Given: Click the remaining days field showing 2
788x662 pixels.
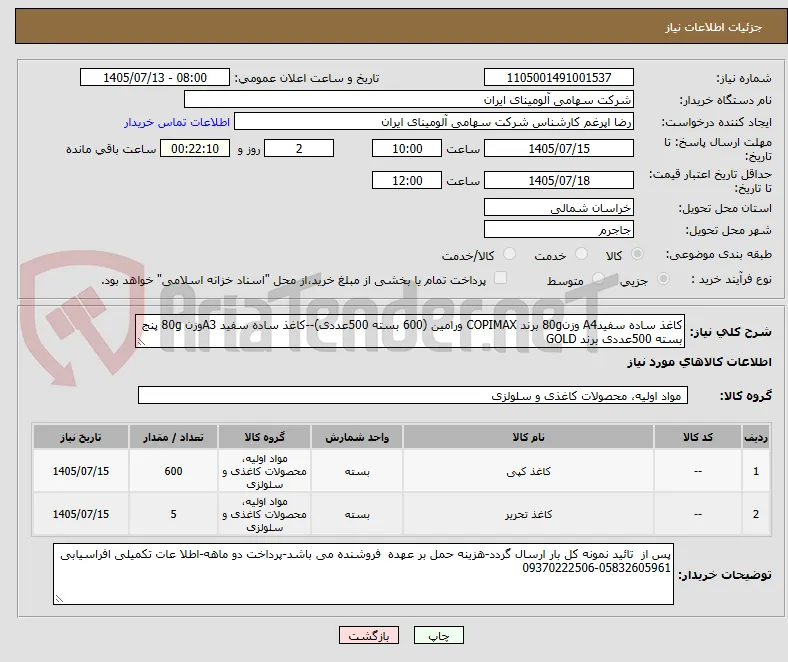Looking at the screenshot, I should pos(299,148).
